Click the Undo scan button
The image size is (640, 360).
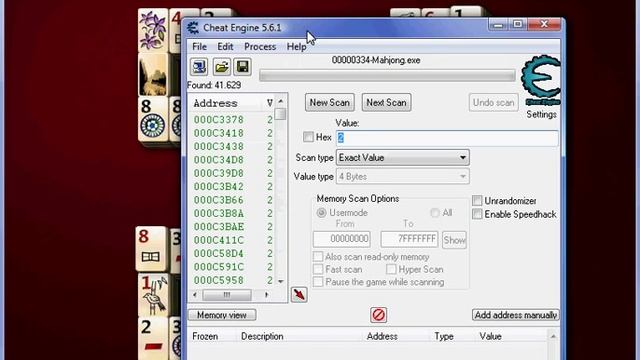click(493, 102)
